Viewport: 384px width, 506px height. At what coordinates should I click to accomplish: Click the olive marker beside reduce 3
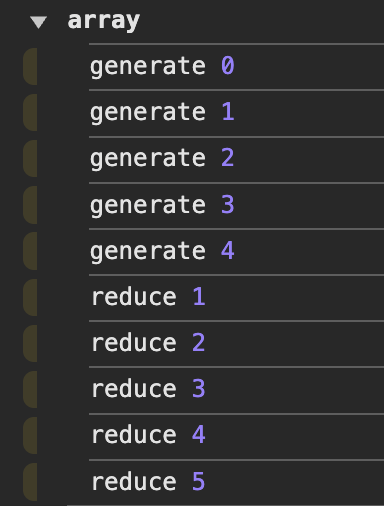point(30,389)
